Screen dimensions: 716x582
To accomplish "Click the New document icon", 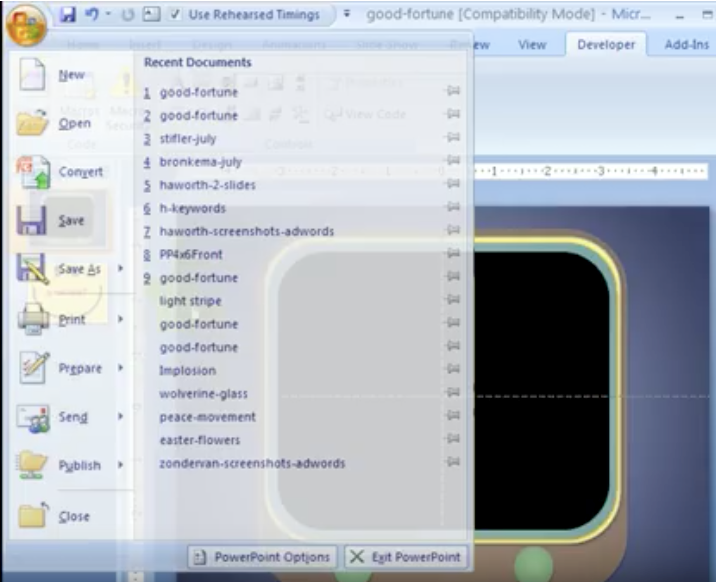I will click(32, 75).
